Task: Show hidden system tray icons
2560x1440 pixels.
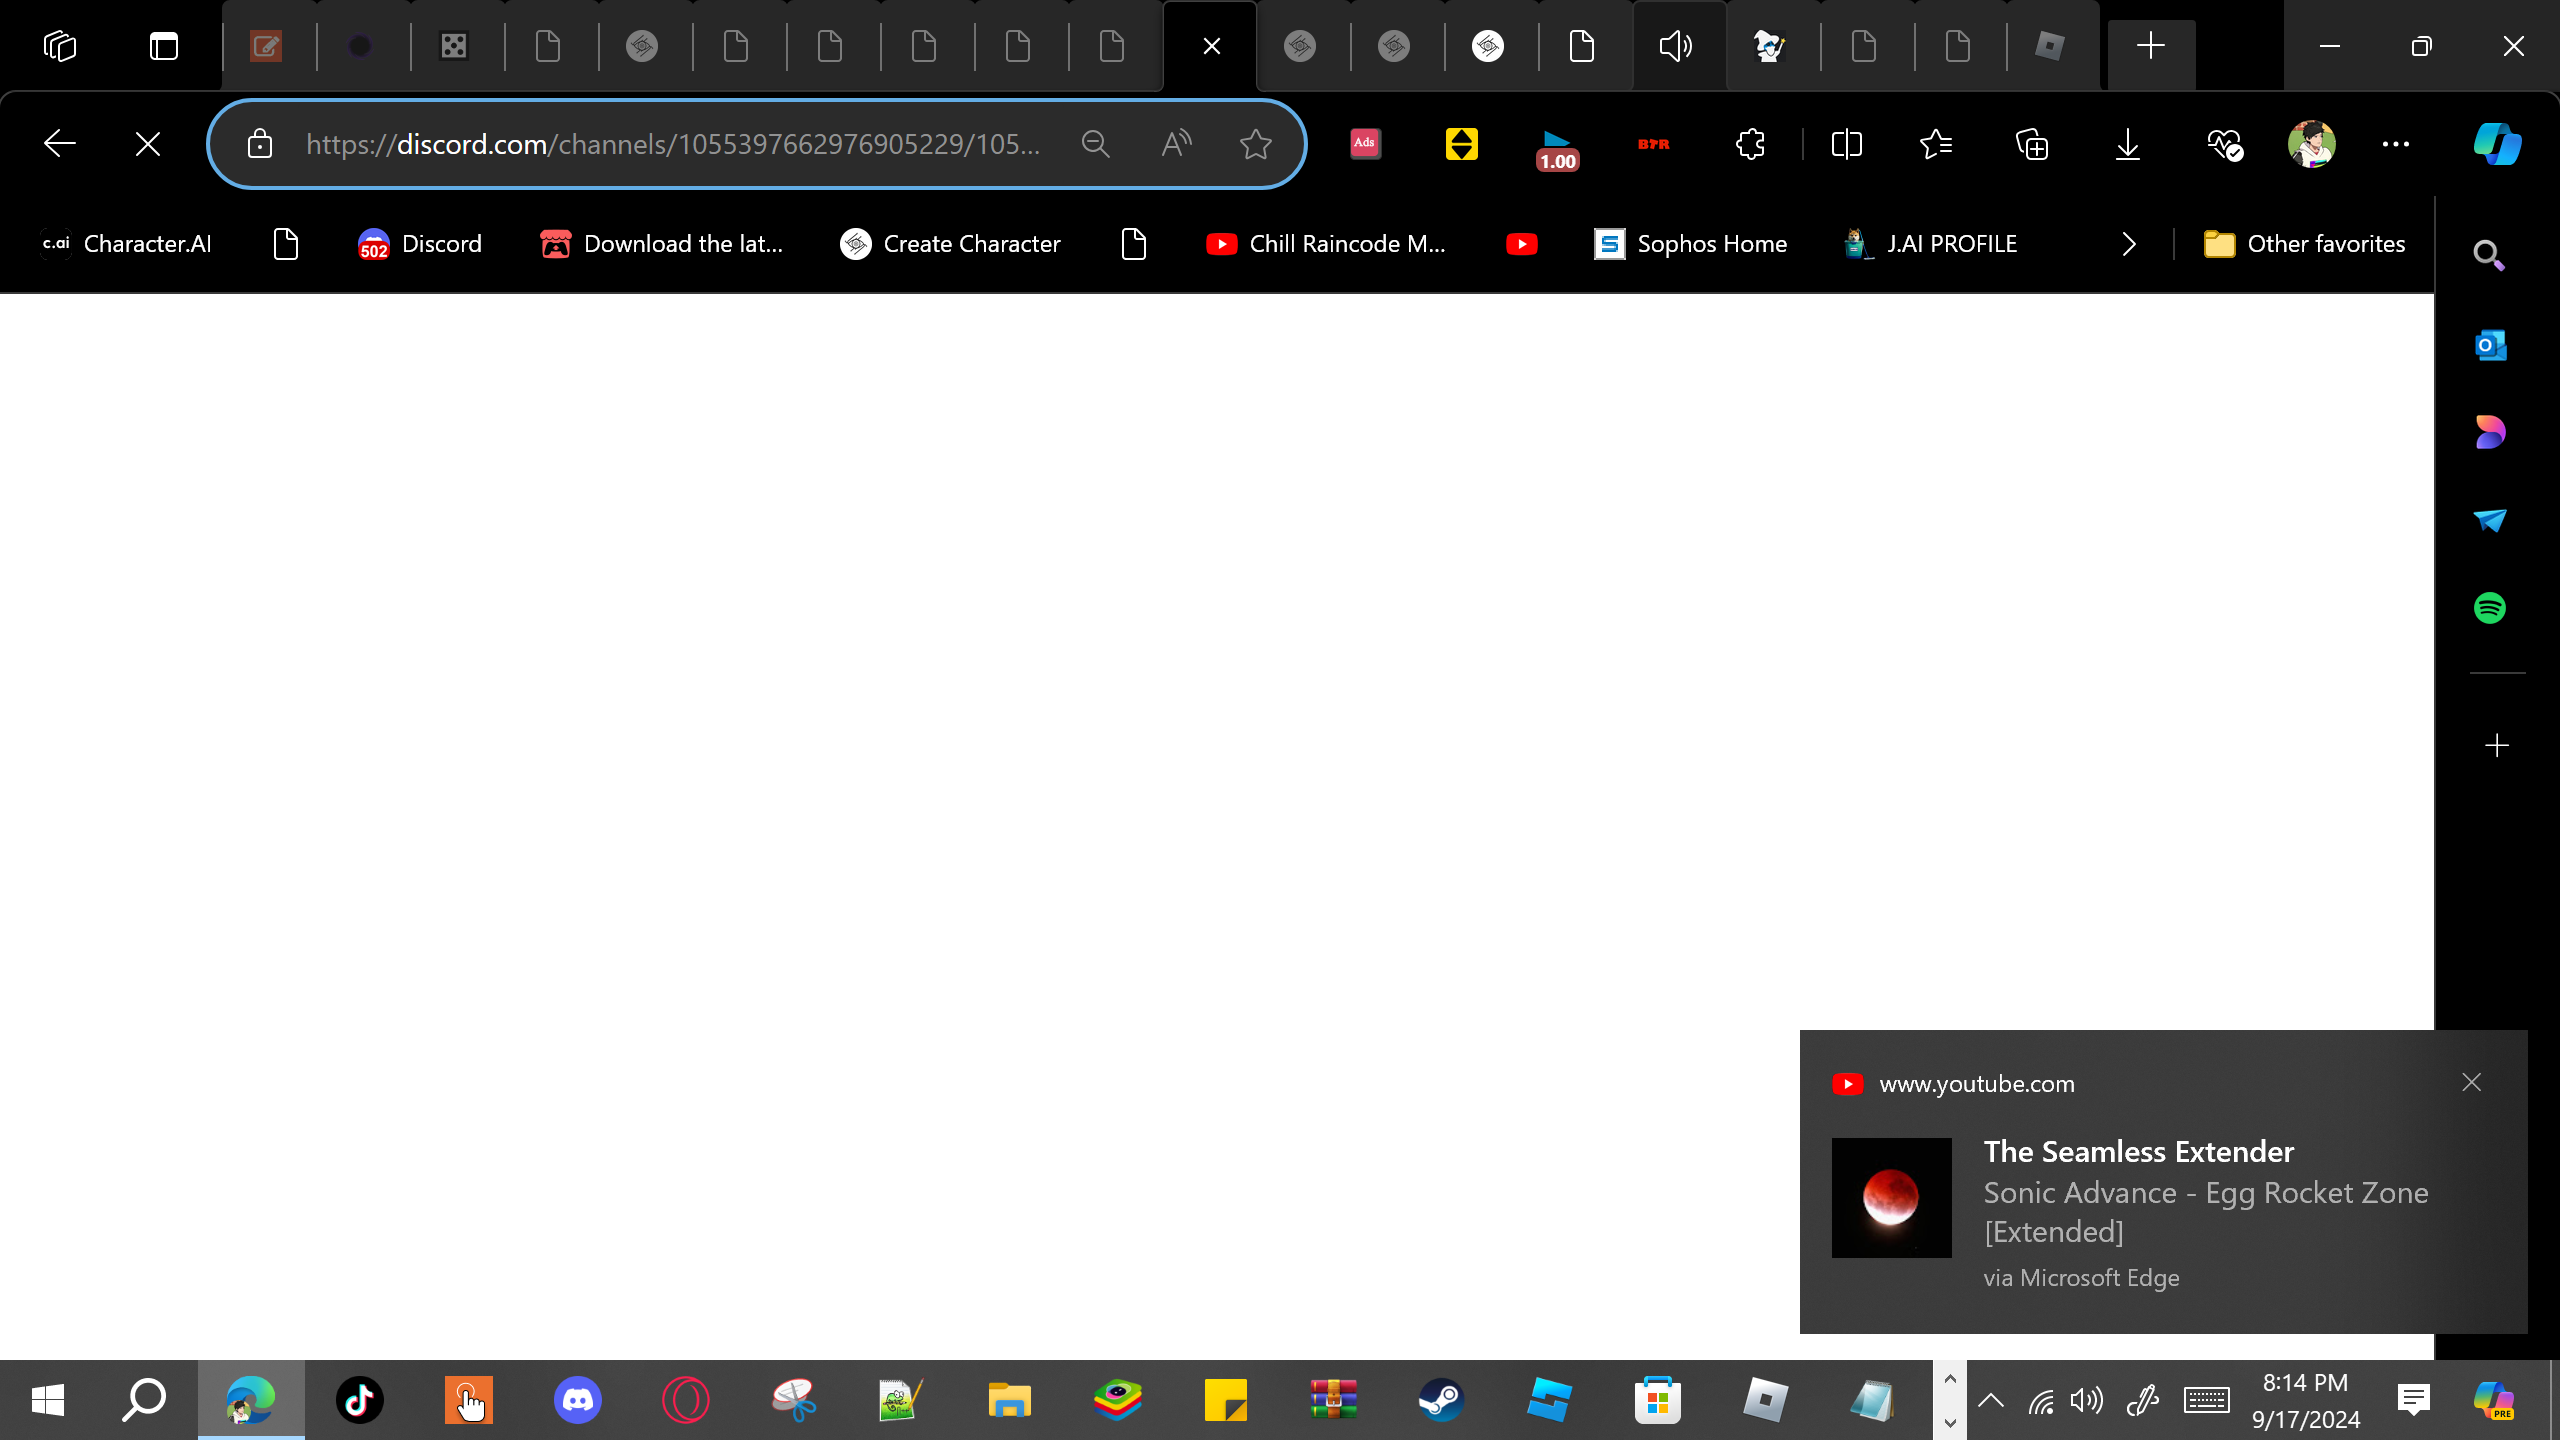Action: [1991, 1400]
